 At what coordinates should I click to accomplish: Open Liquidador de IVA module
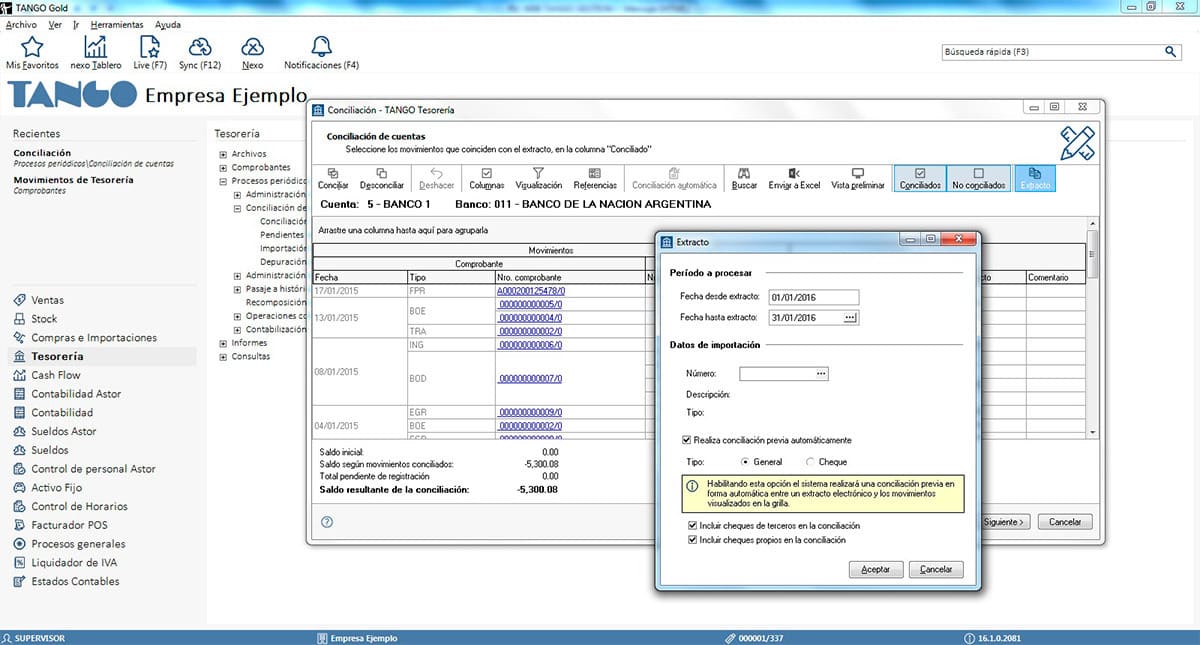click(72, 563)
